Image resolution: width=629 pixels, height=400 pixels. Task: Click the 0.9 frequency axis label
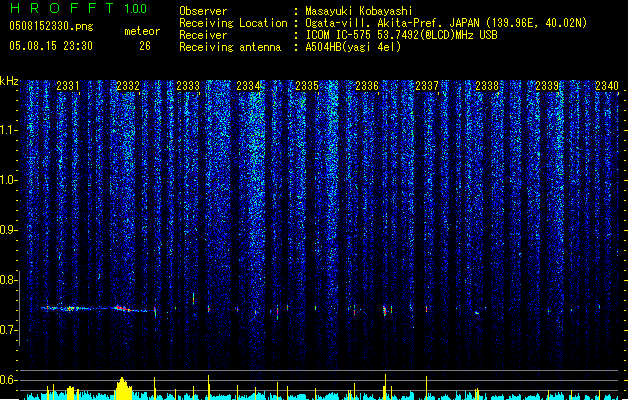pyautogui.click(x=9, y=230)
